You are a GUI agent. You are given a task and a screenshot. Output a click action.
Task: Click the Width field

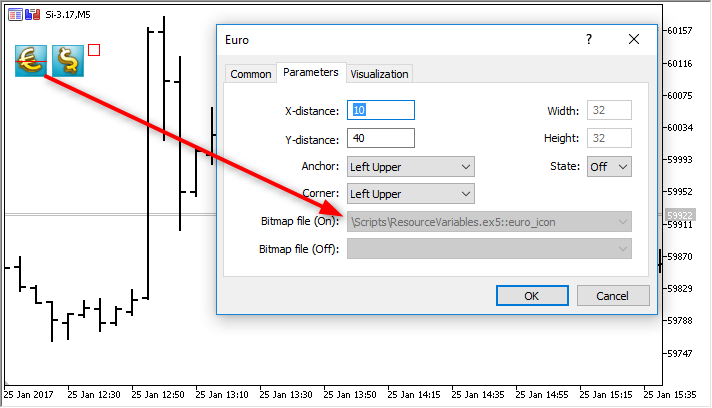(x=609, y=111)
